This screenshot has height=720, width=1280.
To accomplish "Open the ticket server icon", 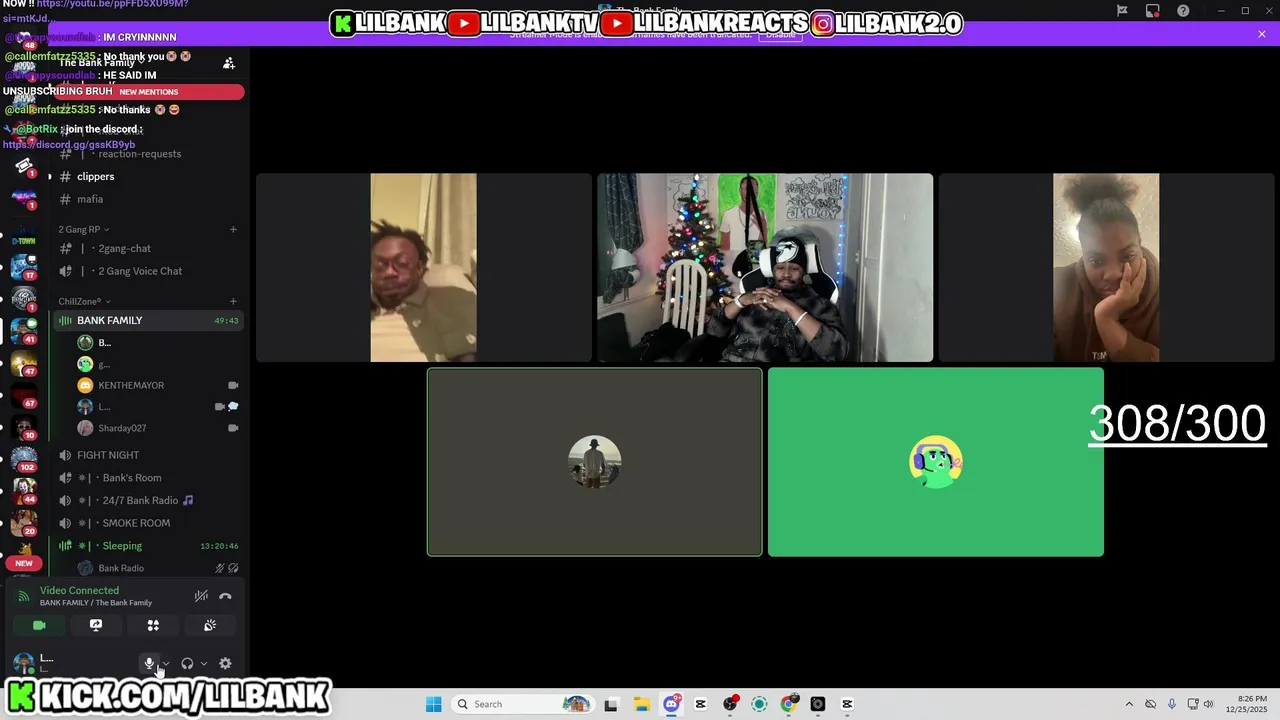I will pos(24,165).
